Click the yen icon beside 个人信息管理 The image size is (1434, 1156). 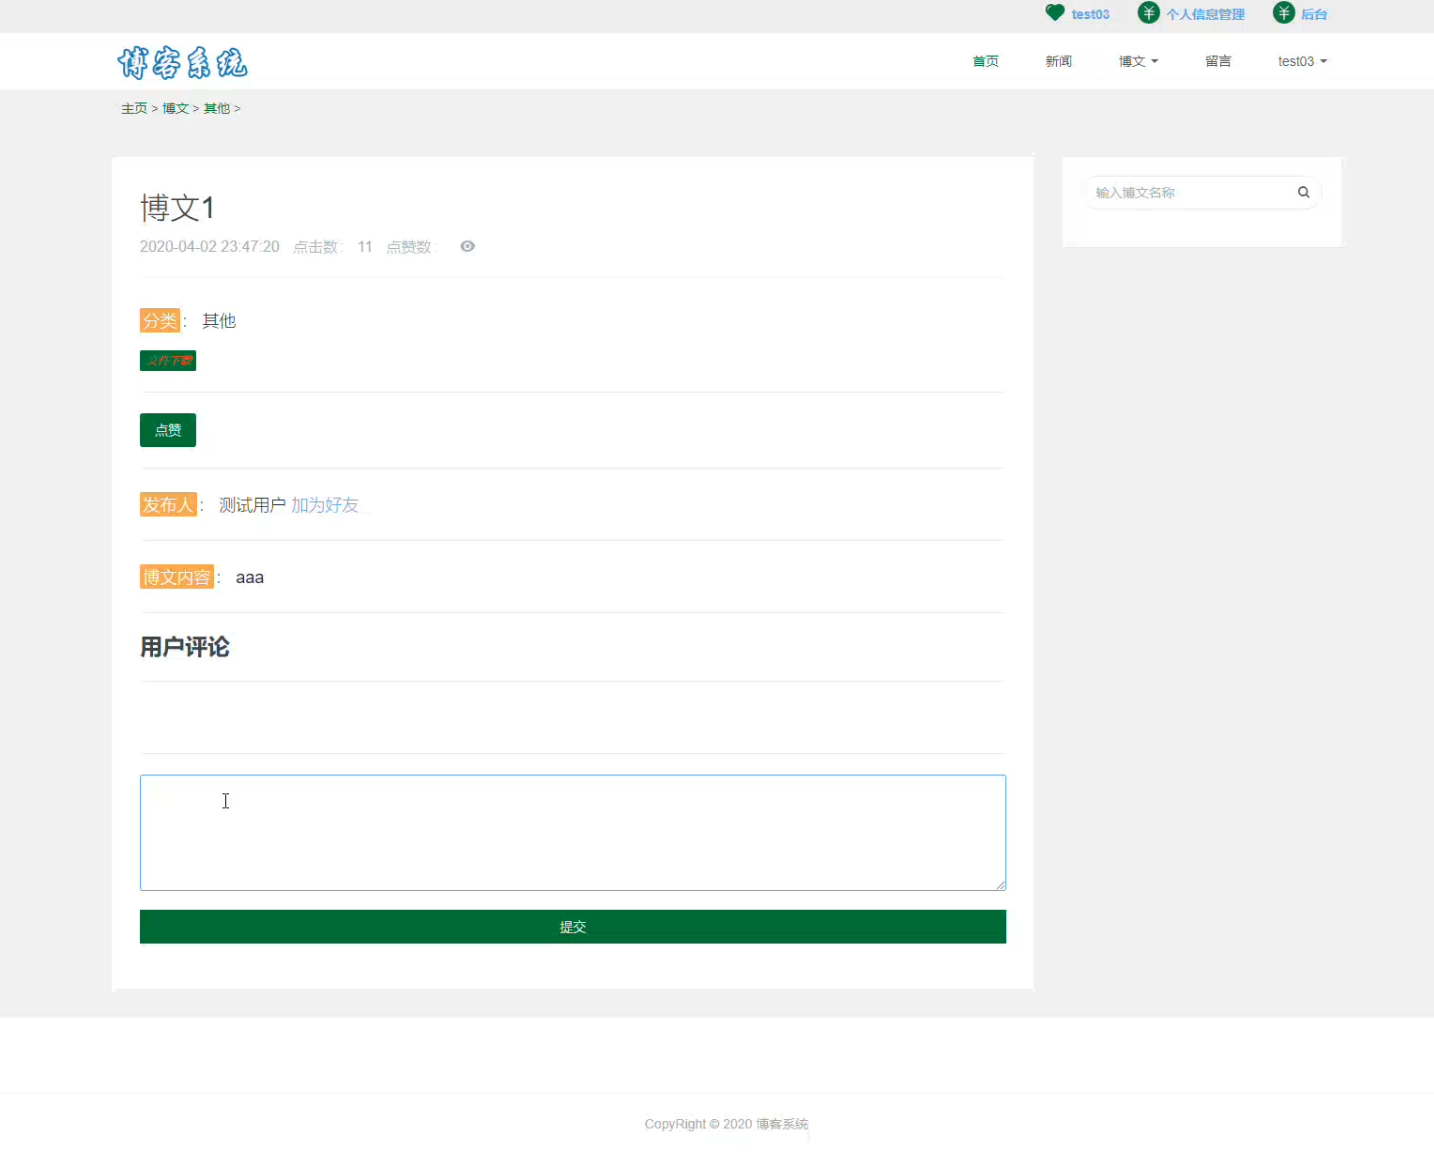(1149, 13)
